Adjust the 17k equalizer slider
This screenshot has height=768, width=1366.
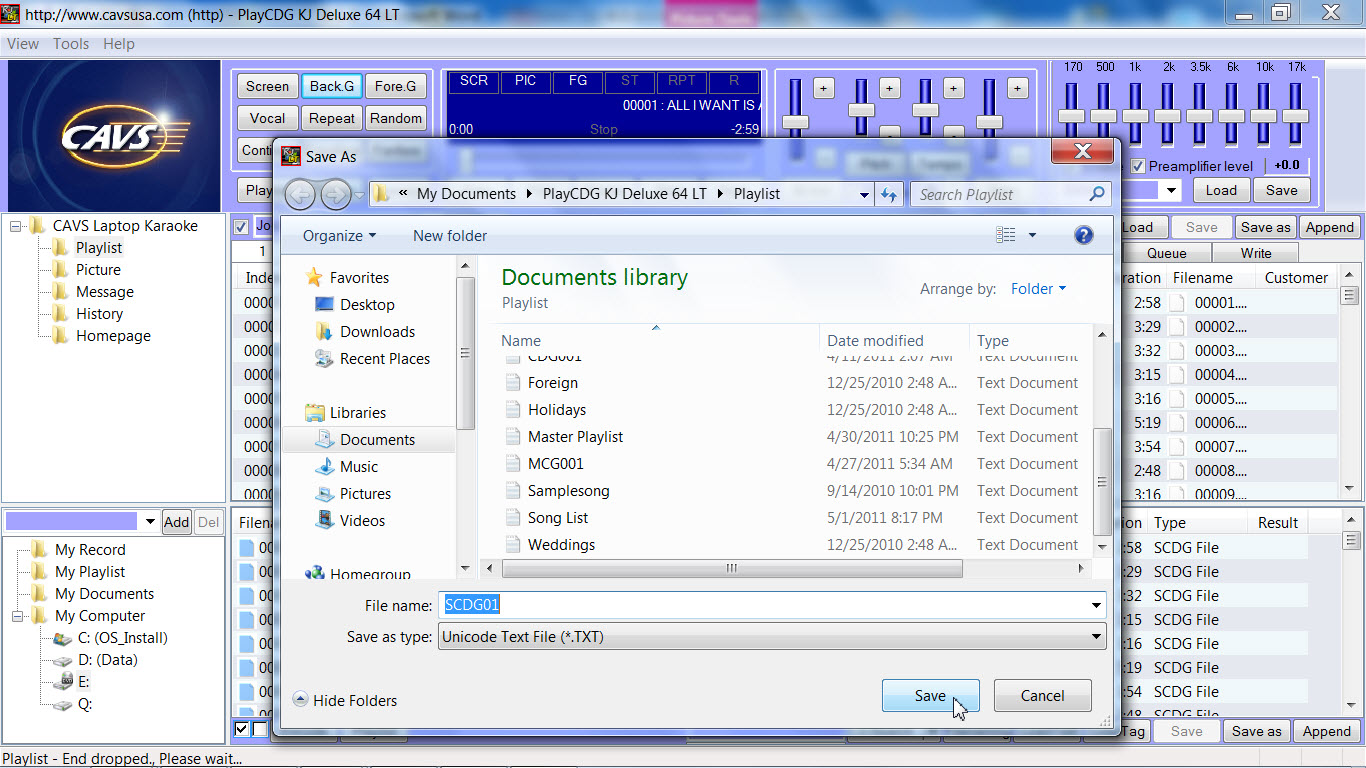click(x=1295, y=115)
